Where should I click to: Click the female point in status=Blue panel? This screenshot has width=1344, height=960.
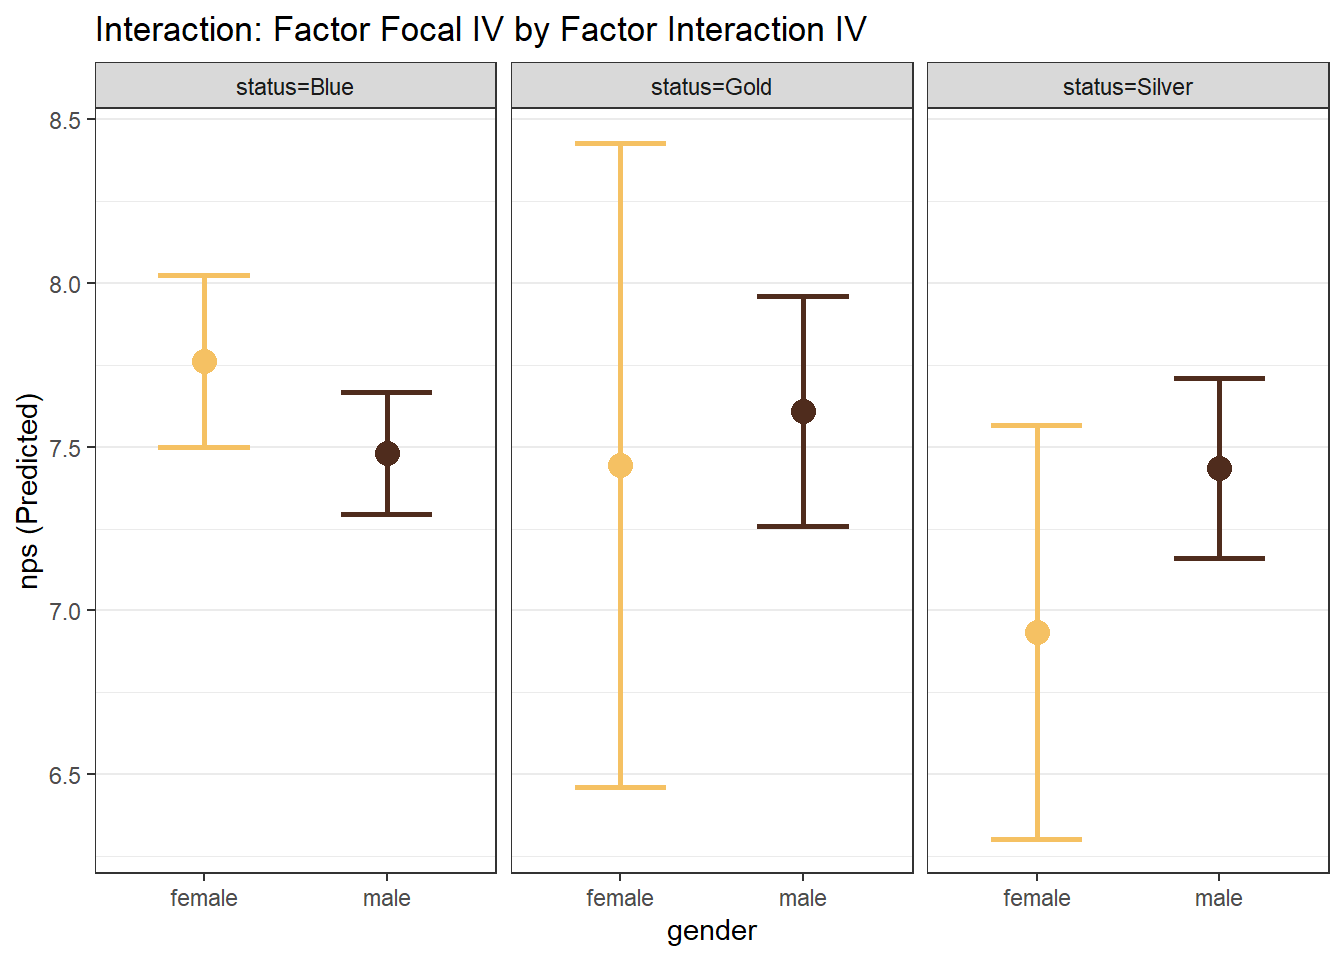pos(204,361)
